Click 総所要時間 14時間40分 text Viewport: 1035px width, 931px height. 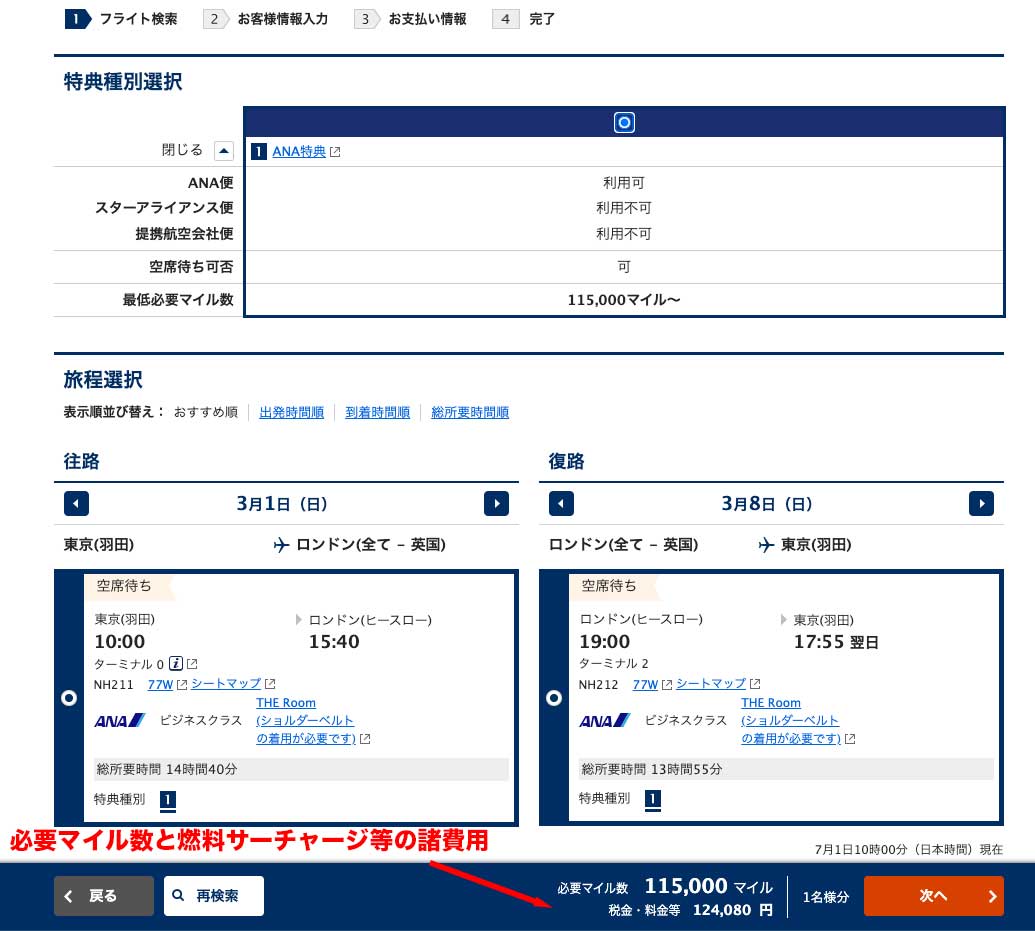[167, 769]
